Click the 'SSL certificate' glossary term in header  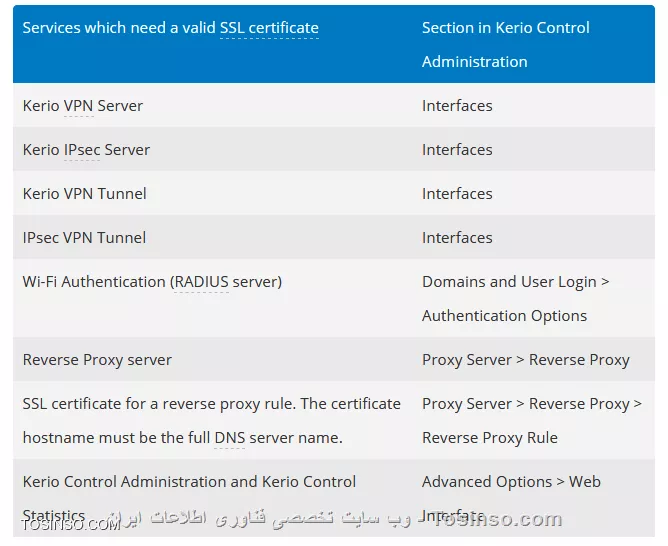pos(269,28)
